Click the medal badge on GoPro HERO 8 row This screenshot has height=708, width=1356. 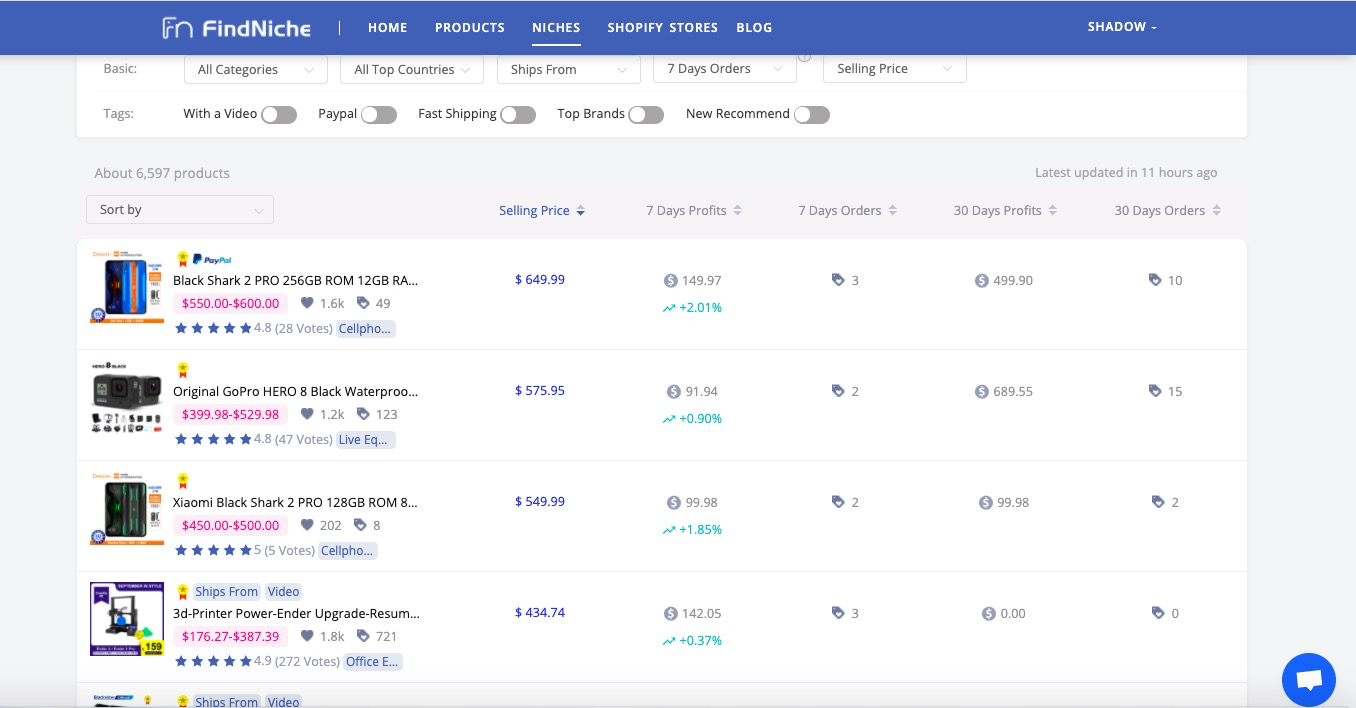pyautogui.click(x=183, y=370)
